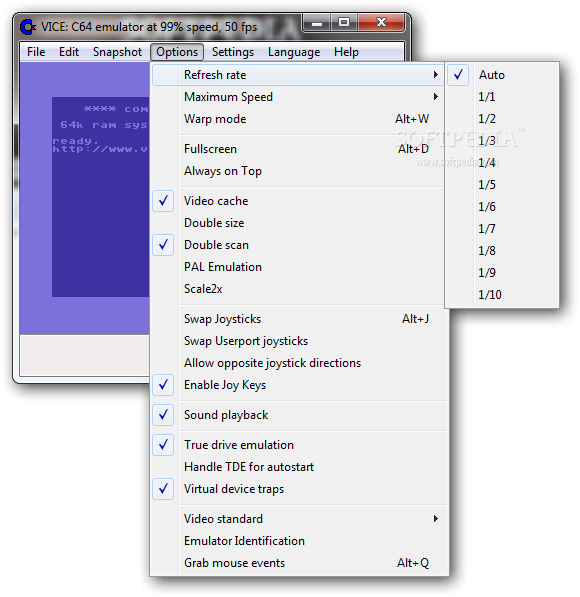Disable True drive emulation
Screen dimensions: 580x597
pos(298,445)
